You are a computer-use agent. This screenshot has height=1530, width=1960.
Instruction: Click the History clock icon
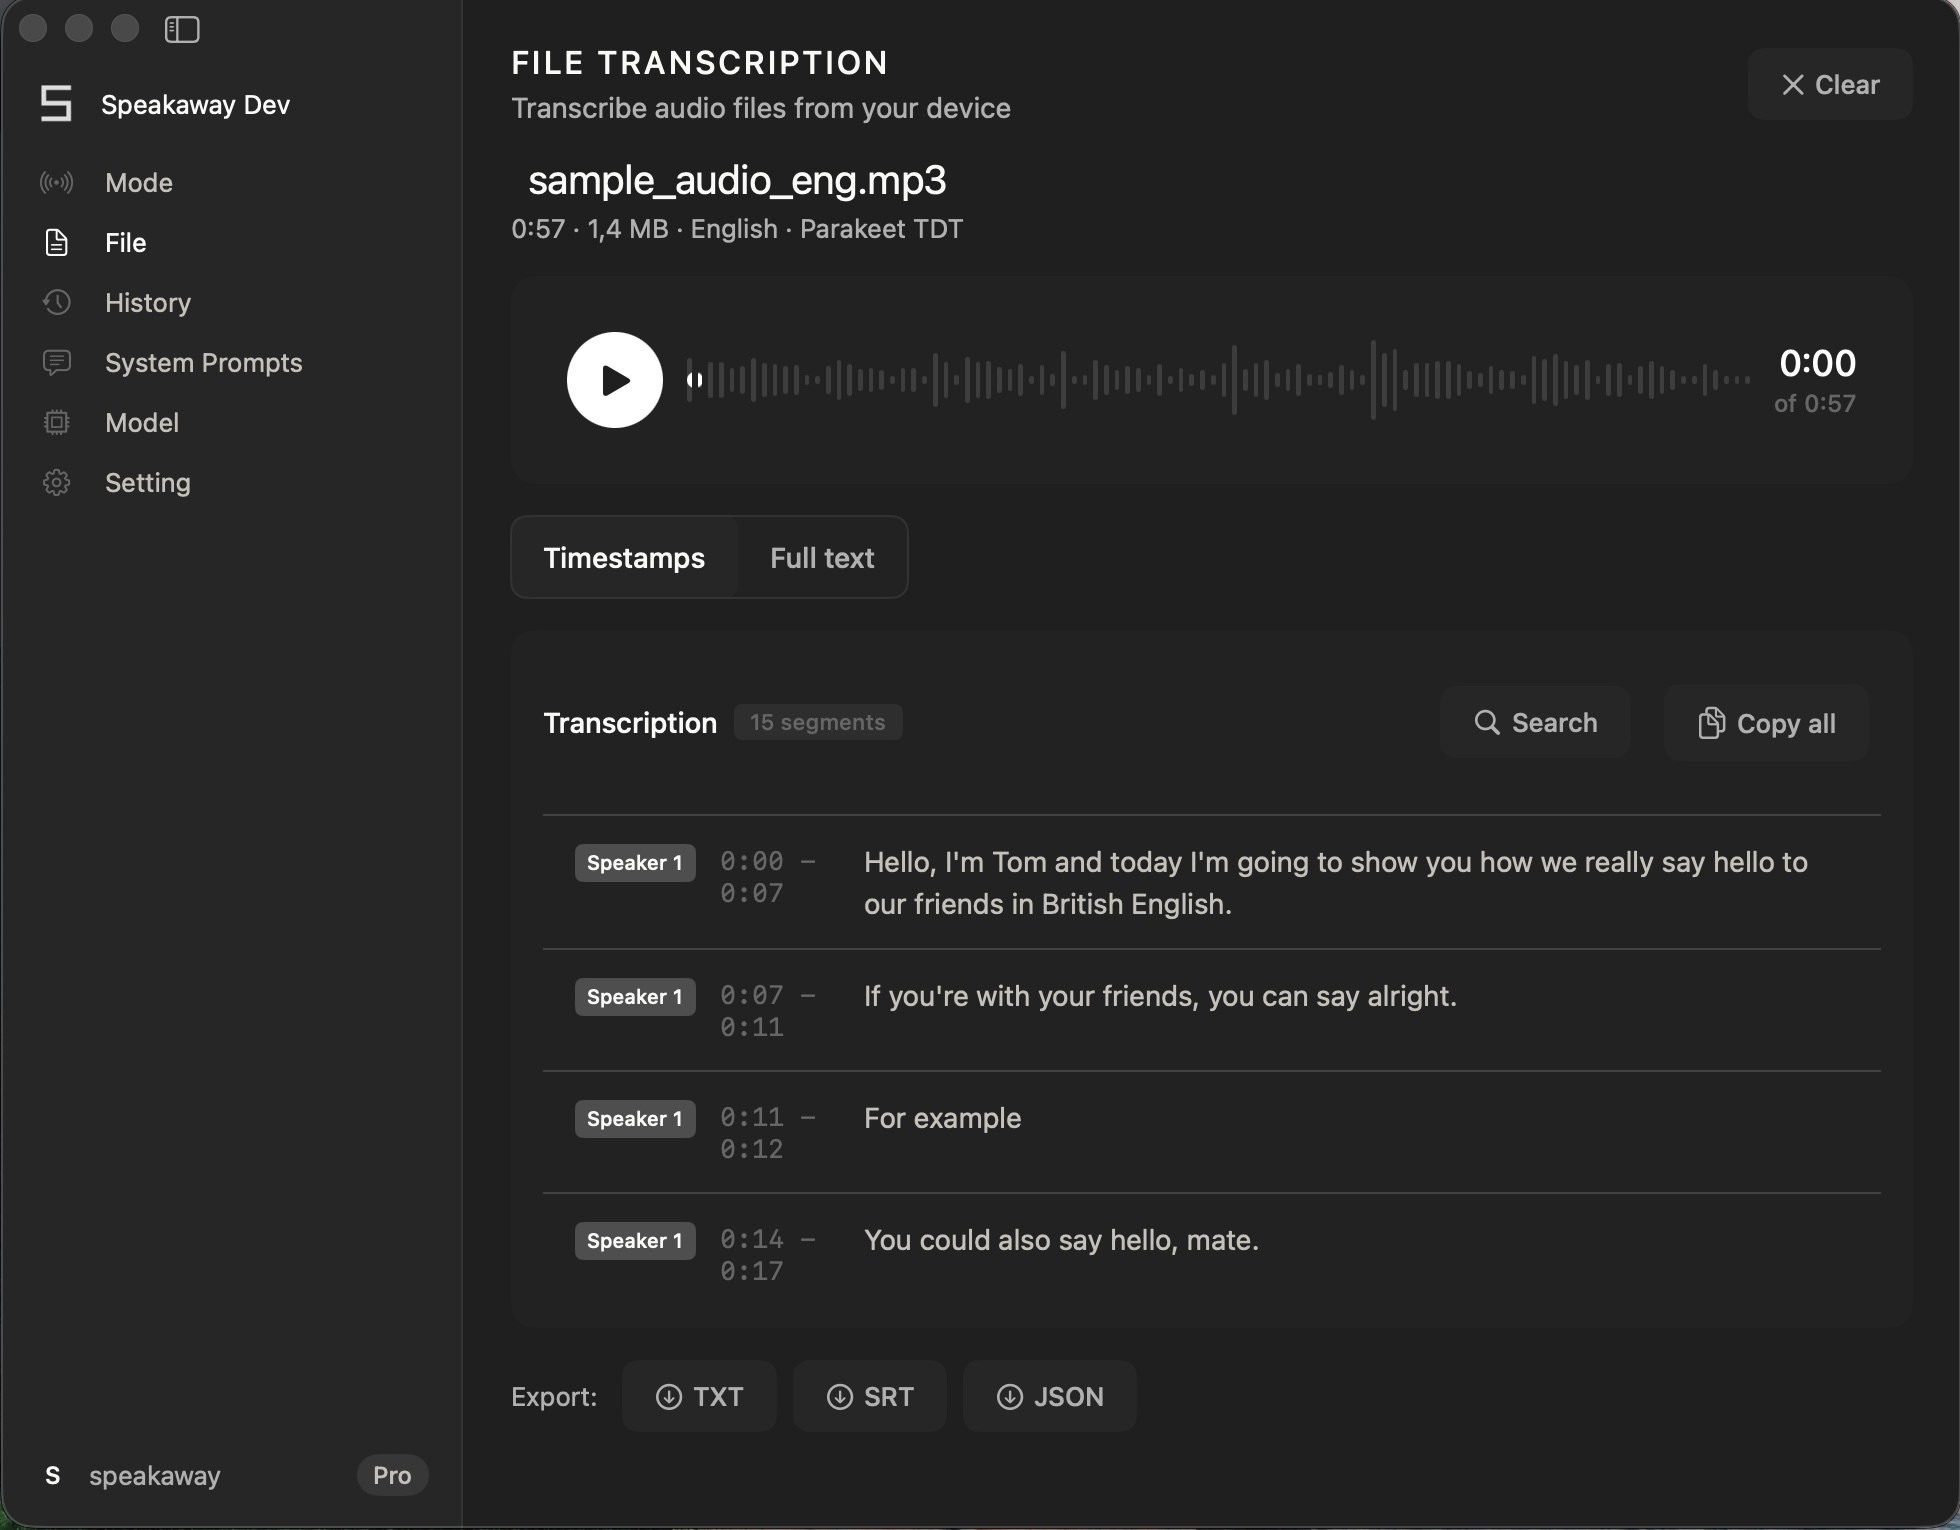pos(57,302)
